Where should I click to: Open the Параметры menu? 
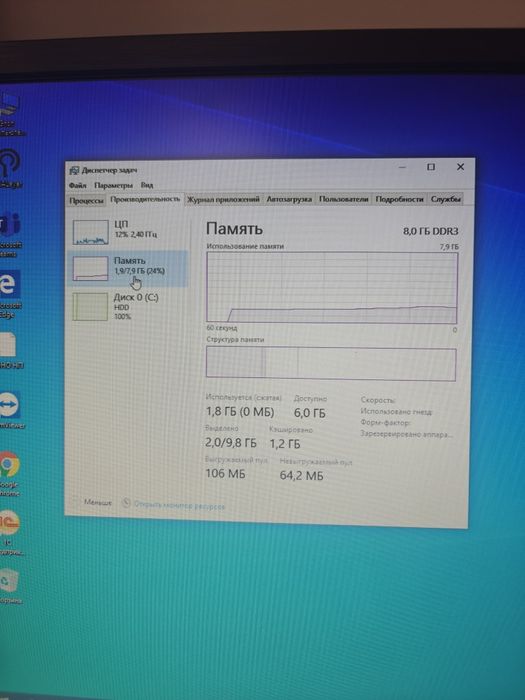[x=113, y=185]
